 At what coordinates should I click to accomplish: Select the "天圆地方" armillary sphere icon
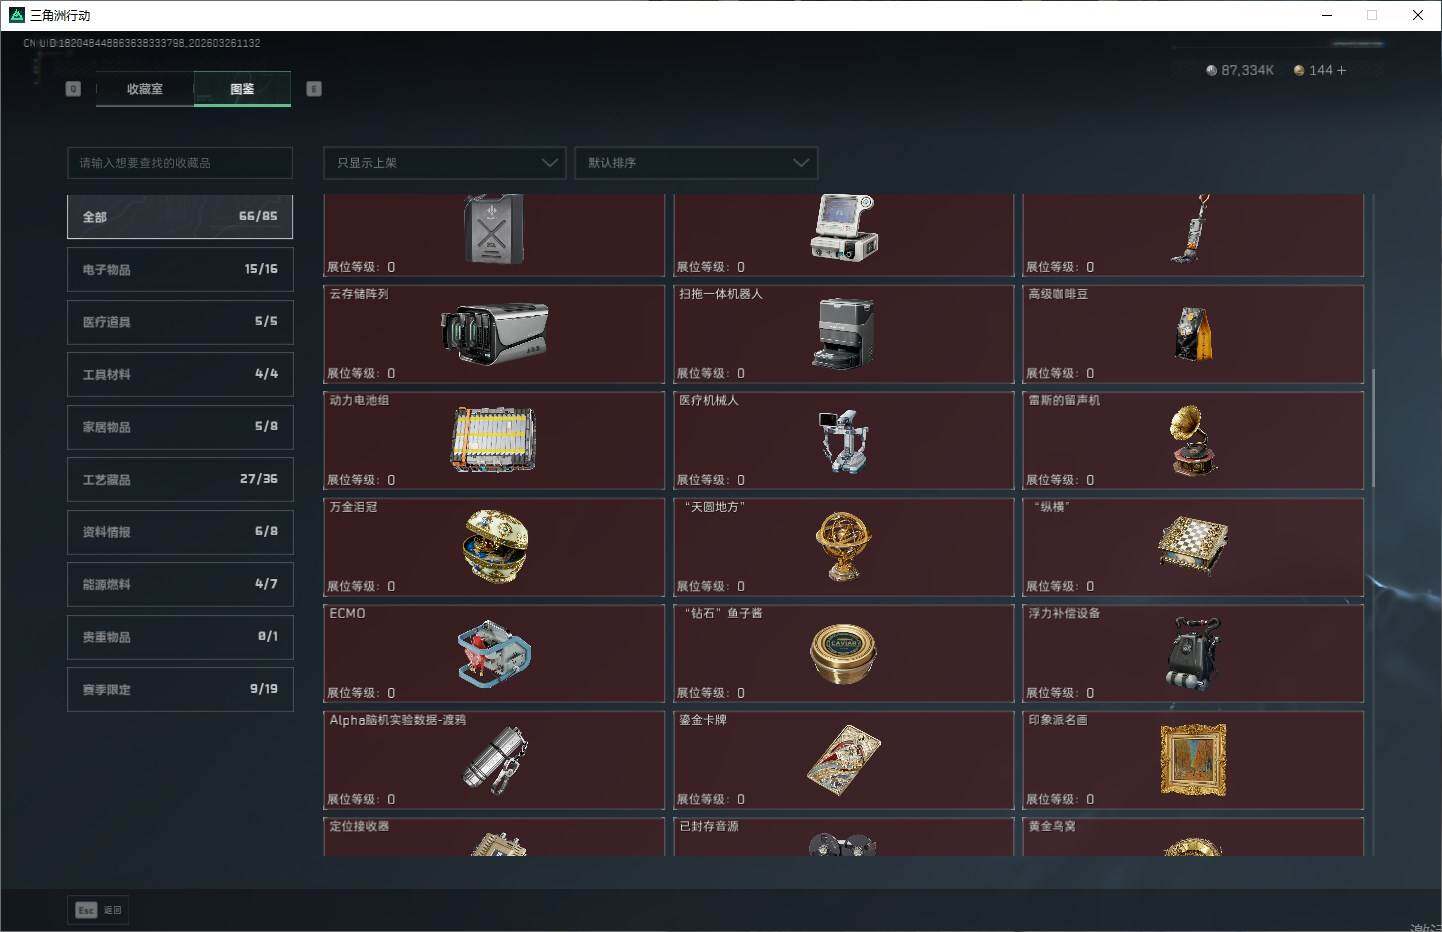click(x=844, y=546)
